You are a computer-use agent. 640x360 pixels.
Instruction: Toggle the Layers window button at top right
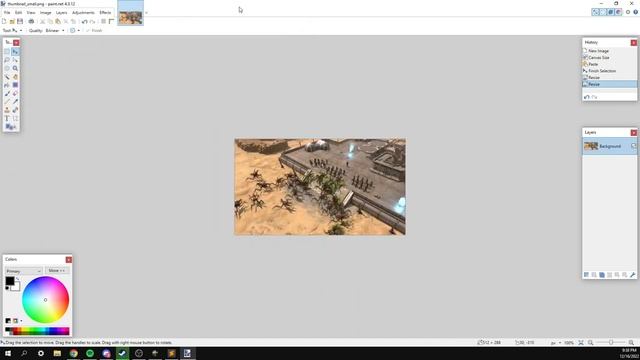[611, 12]
